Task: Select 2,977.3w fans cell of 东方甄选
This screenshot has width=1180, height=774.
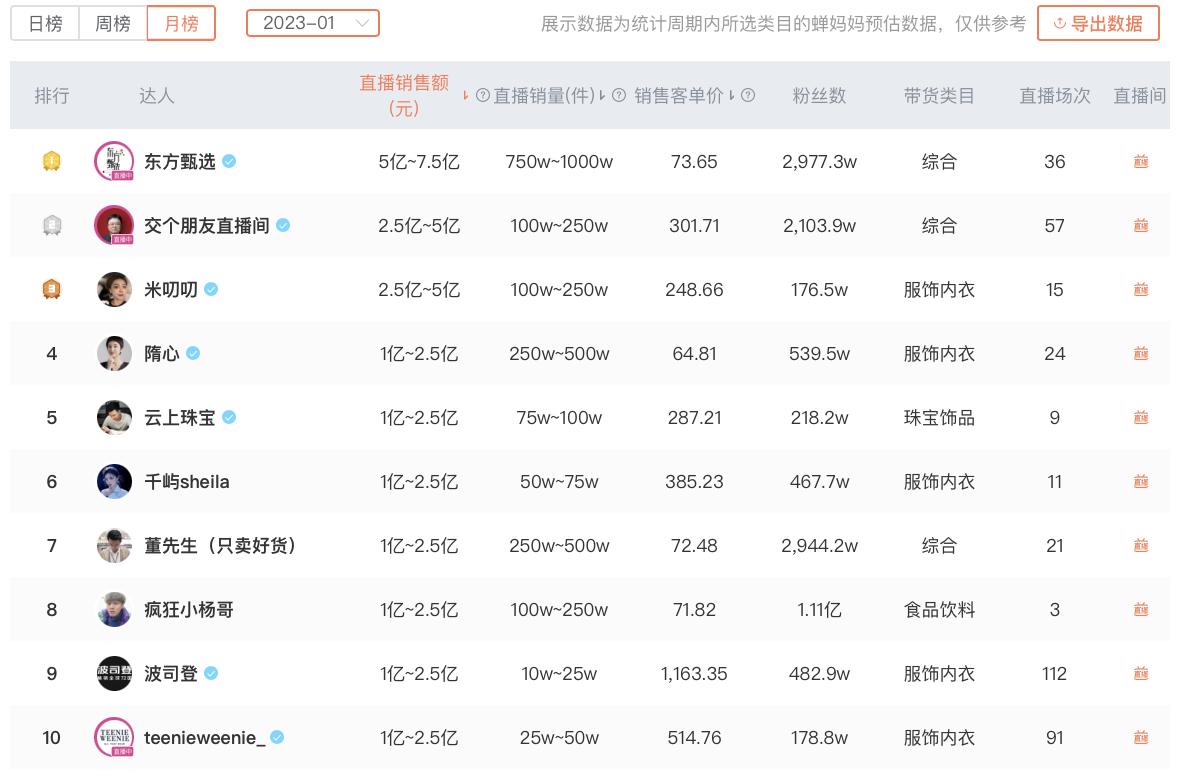Action: click(820, 162)
